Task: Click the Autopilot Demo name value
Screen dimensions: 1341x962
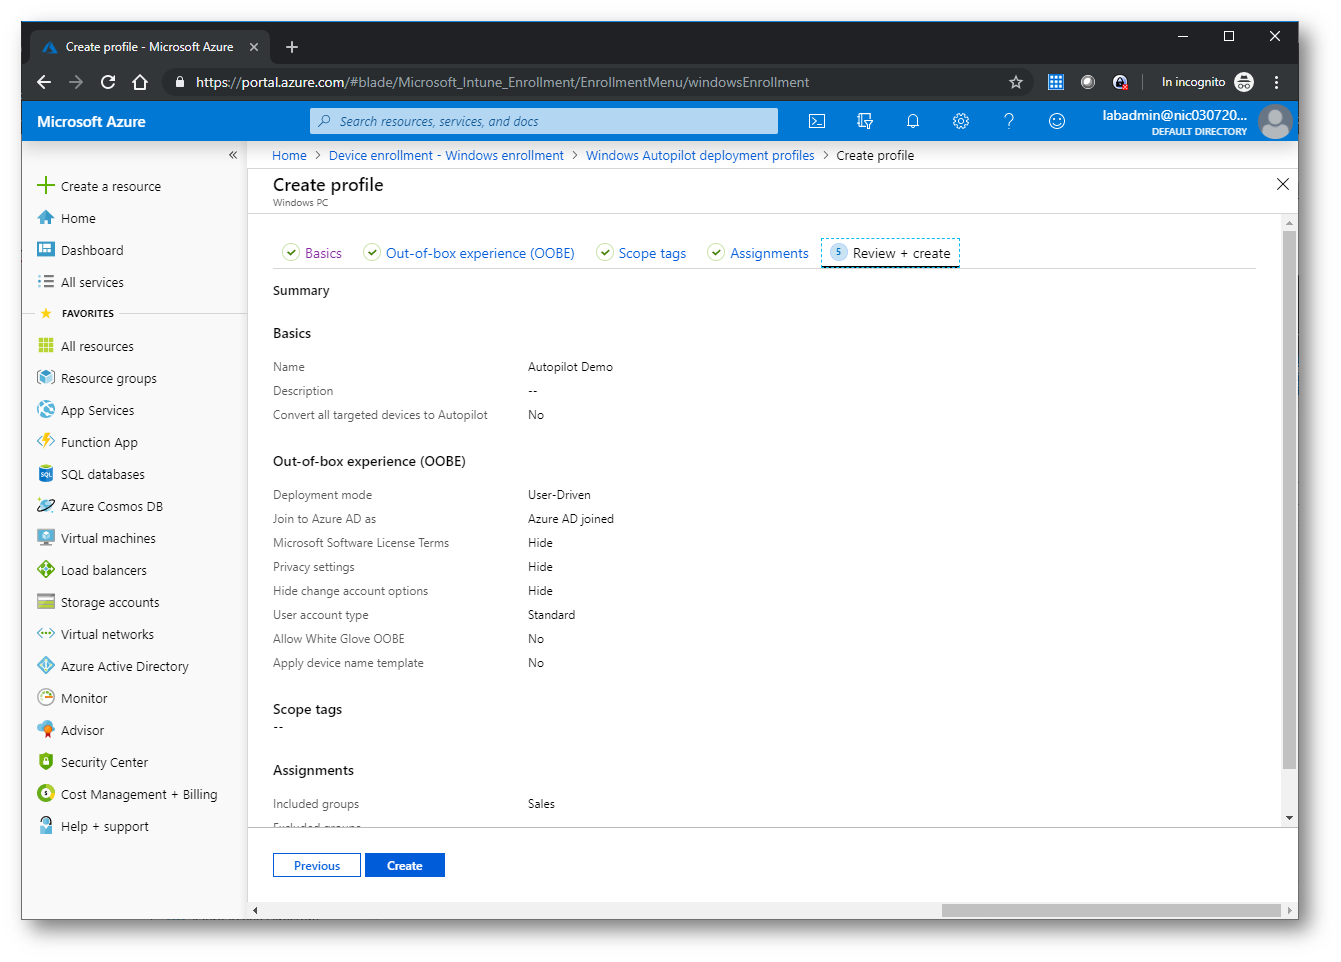Action: (570, 367)
